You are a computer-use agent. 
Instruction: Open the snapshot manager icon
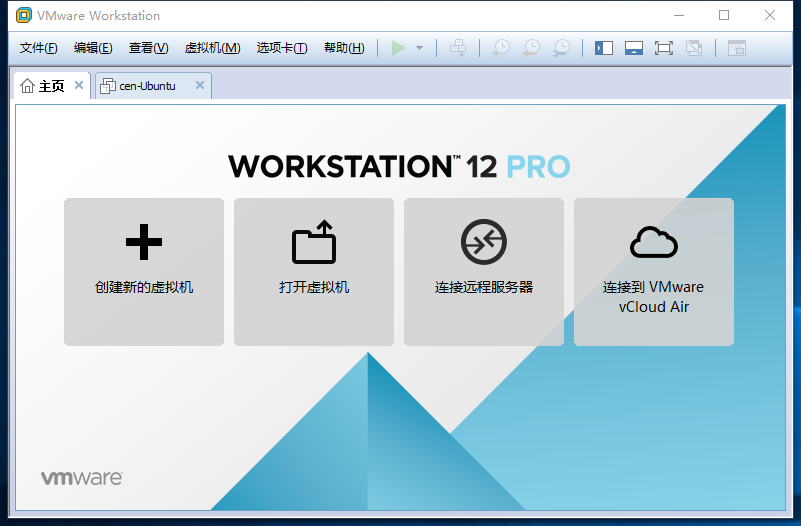561,48
